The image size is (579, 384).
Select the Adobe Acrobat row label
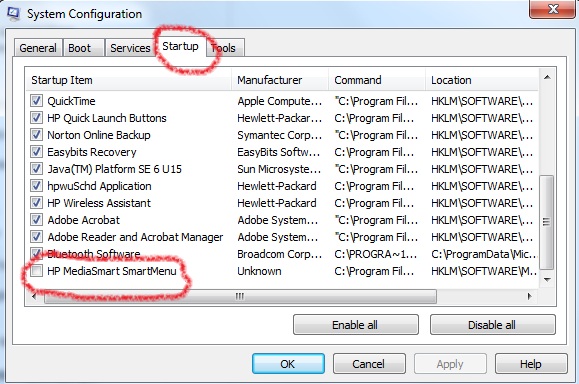(84, 220)
